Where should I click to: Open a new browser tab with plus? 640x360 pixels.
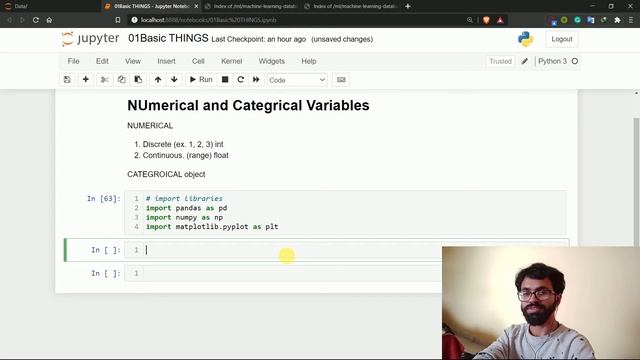(x=408, y=6)
